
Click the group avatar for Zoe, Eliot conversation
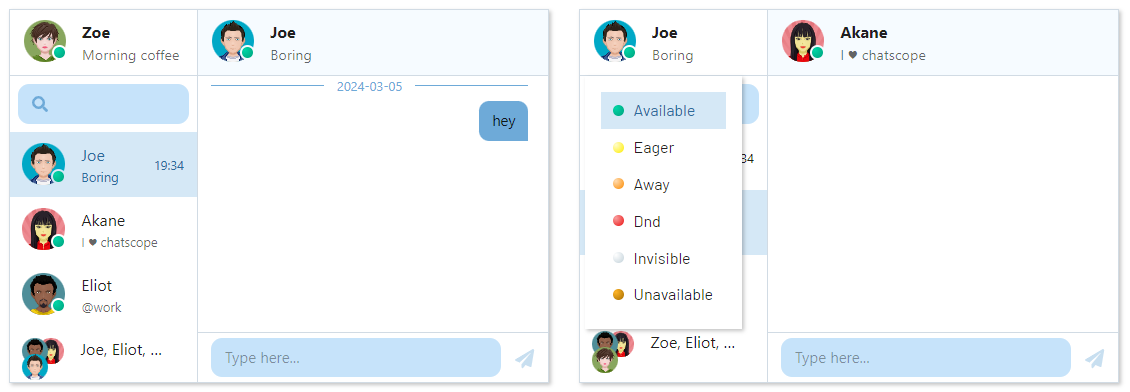(x=612, y=351)
